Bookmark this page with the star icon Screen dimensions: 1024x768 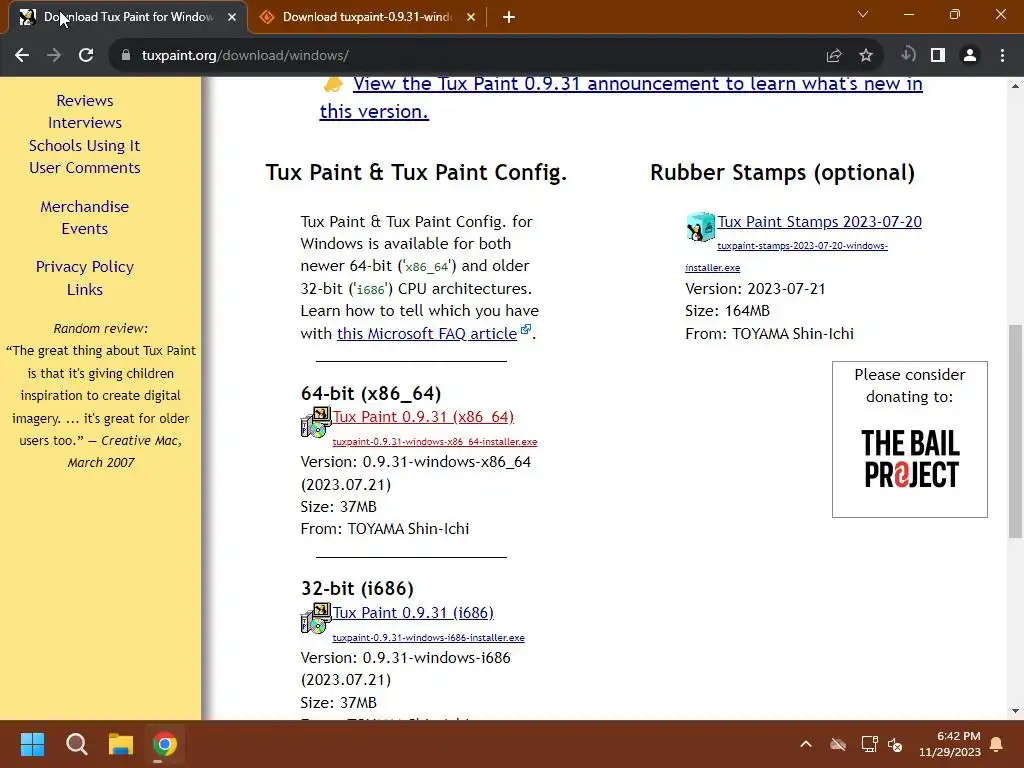click(x=865, y=56)
